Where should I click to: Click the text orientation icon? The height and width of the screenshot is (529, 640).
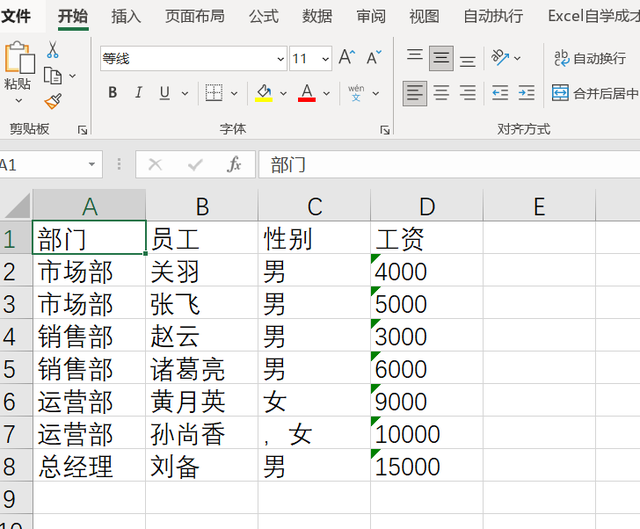[500, 58]
